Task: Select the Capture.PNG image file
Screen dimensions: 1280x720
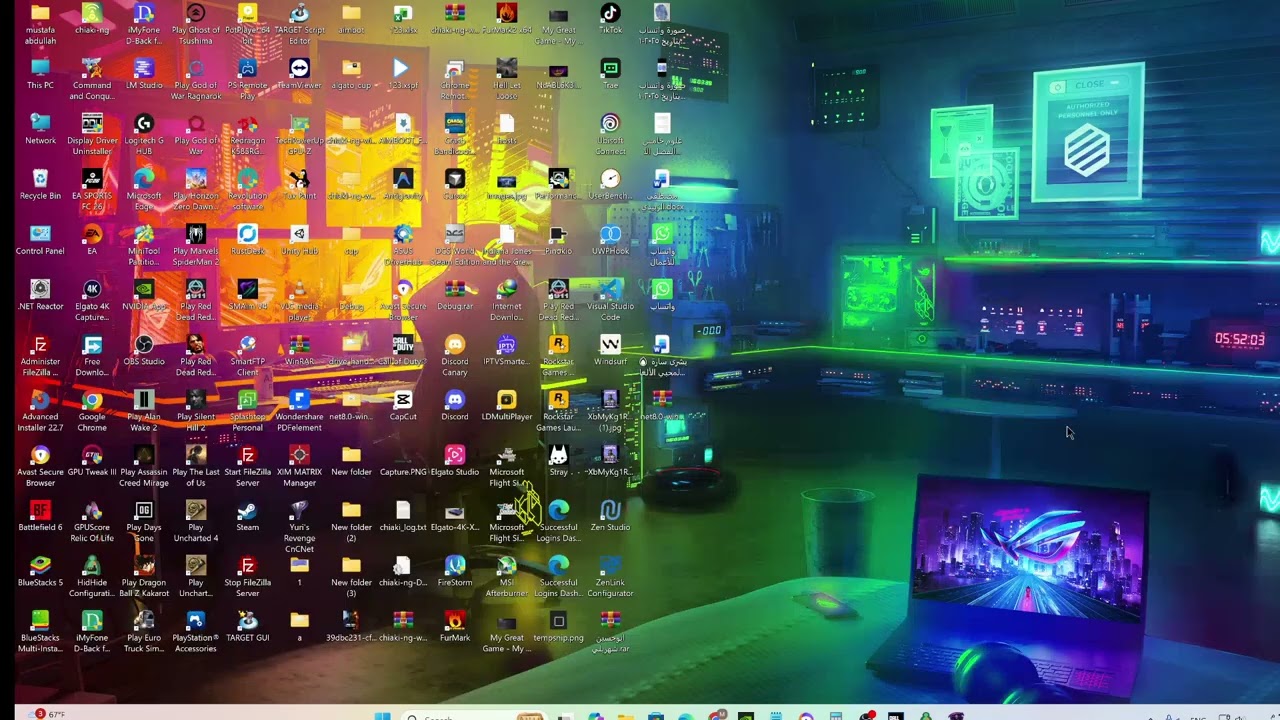Action: pyautogui.click(x=403, y=460)
